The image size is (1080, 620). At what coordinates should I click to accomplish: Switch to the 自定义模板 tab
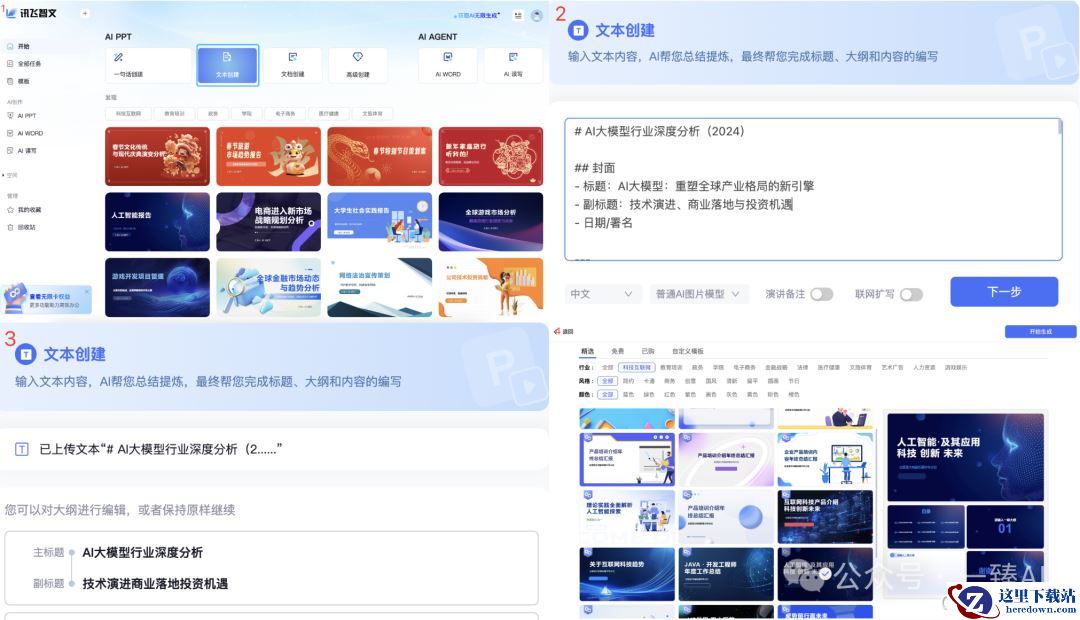687,351
